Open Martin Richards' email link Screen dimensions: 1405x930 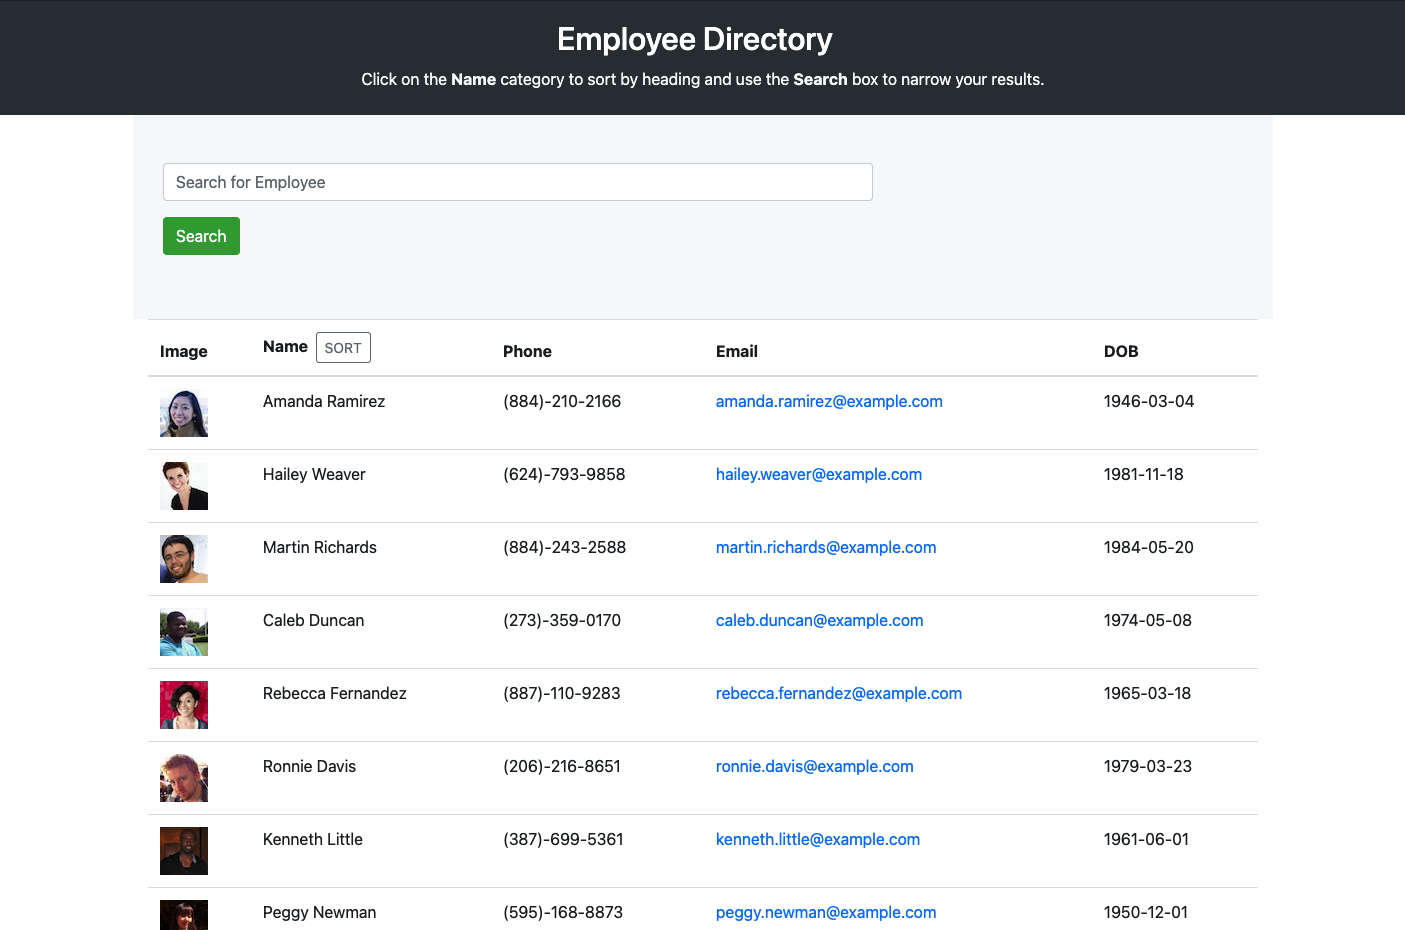point(826,547)
